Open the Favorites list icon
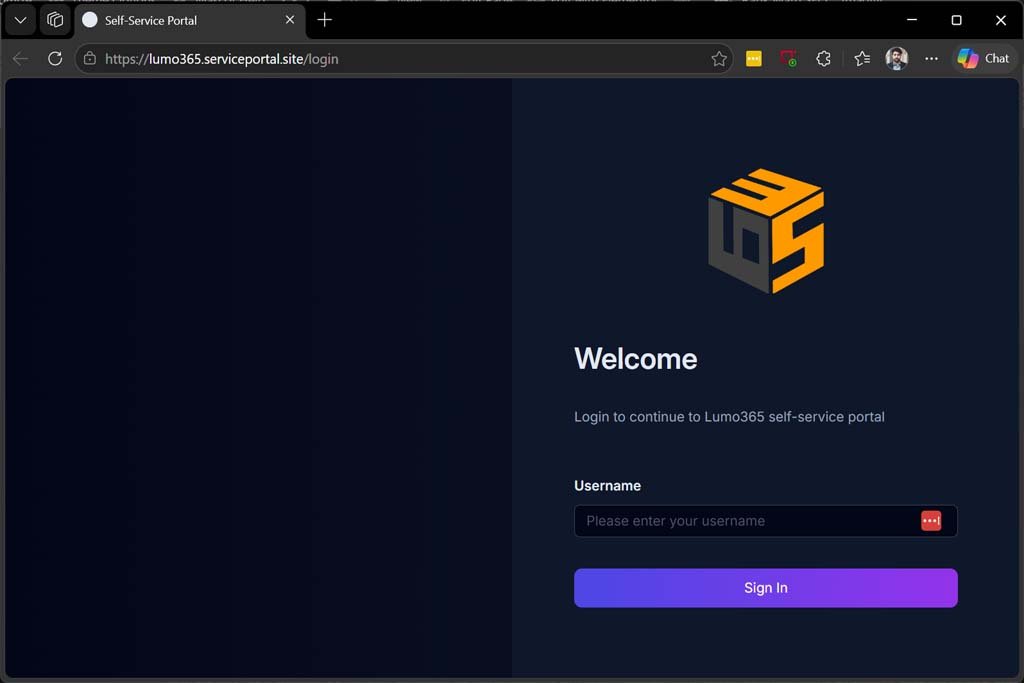1024x683 pixels. click(862, 59)
